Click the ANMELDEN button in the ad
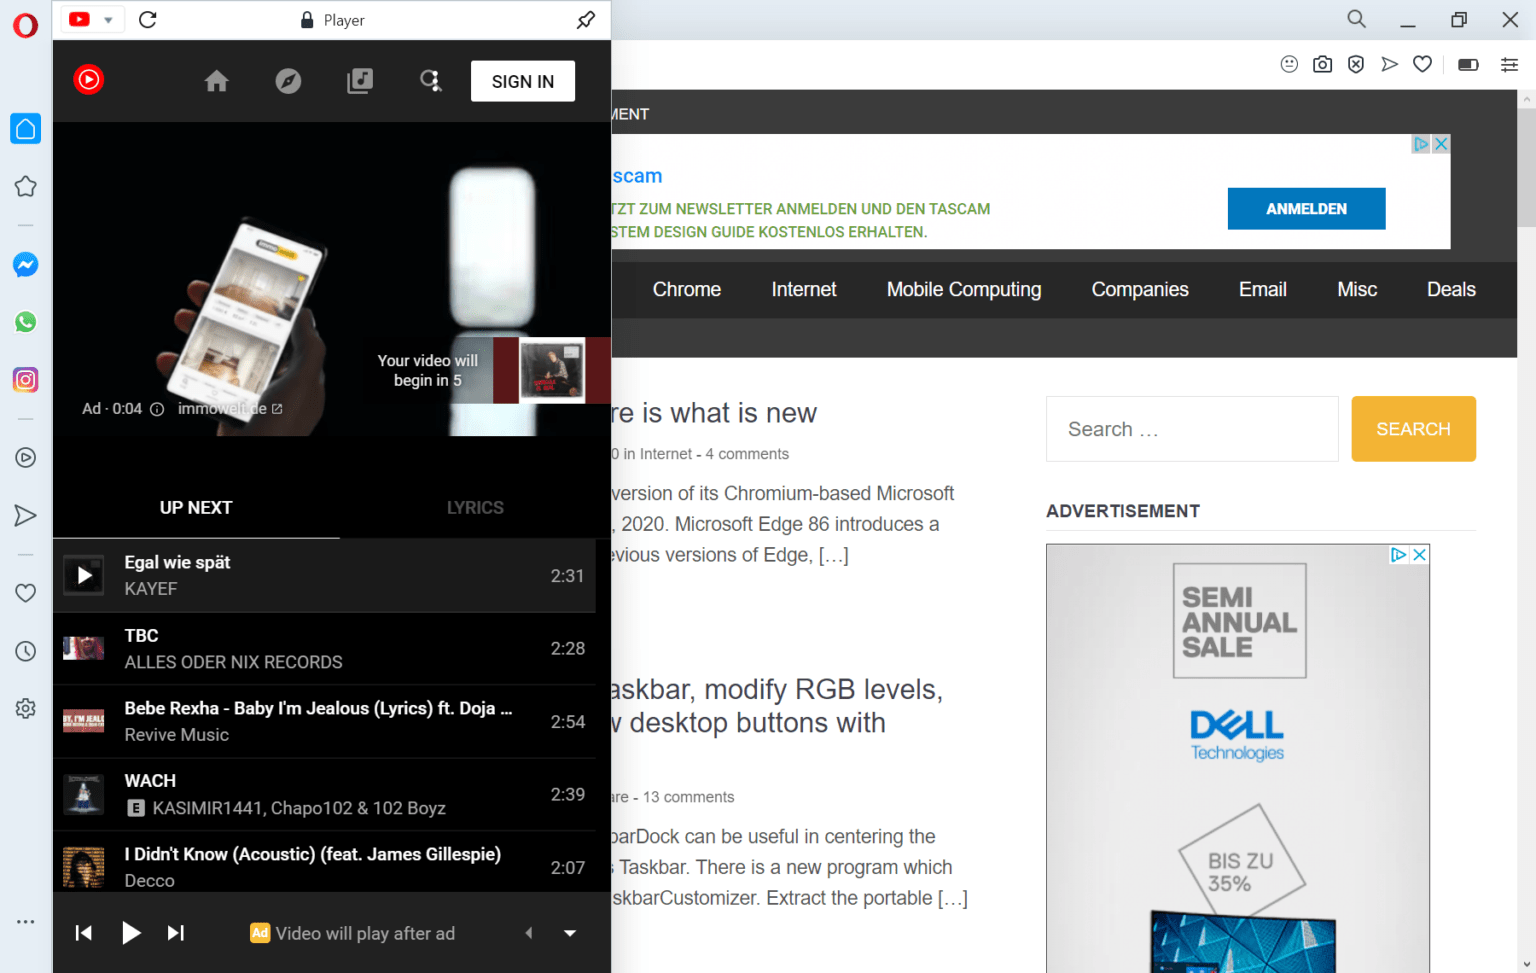Screen dimensions: 1536x973 tap(1306, 208)
